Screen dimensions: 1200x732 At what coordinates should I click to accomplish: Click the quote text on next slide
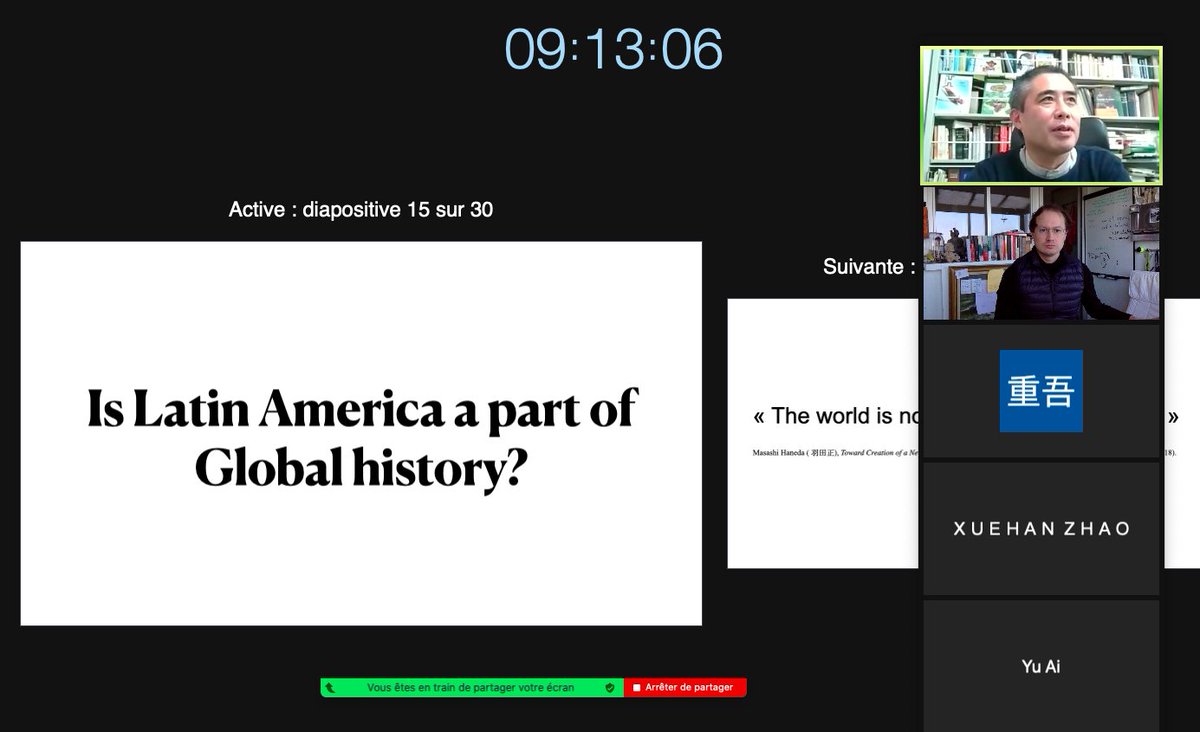pos(835,416)
